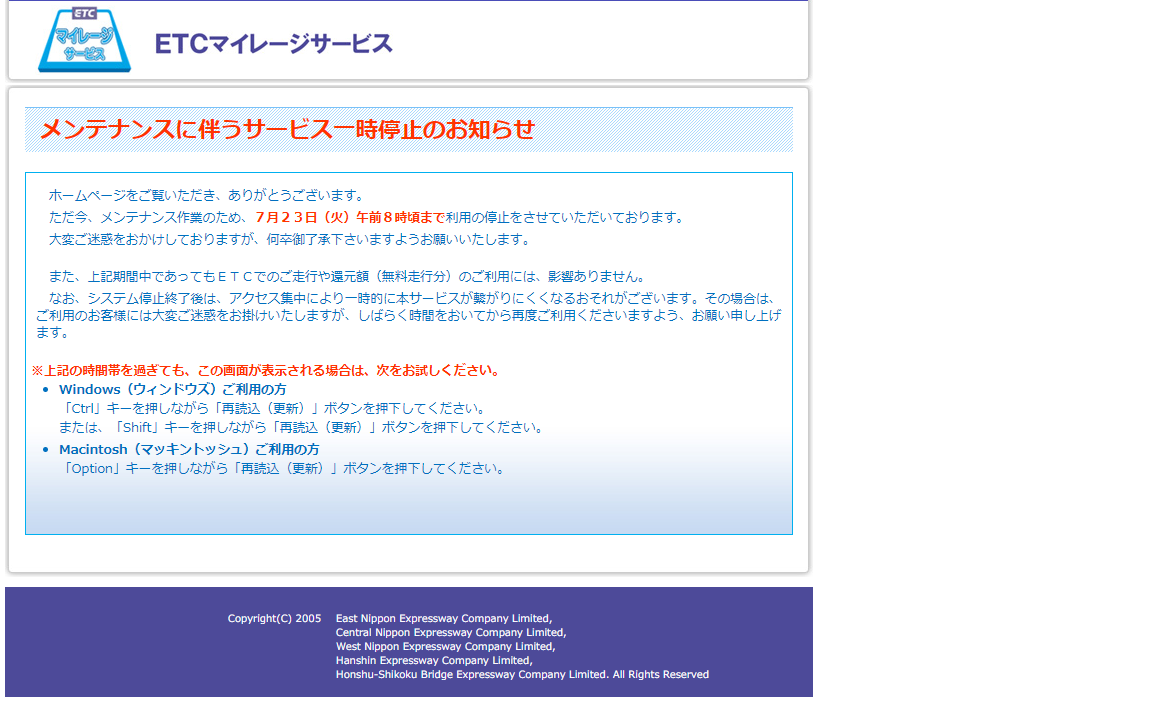
Task: Click the ETC Mileage Service logo icon
Action: pos(84,40)
